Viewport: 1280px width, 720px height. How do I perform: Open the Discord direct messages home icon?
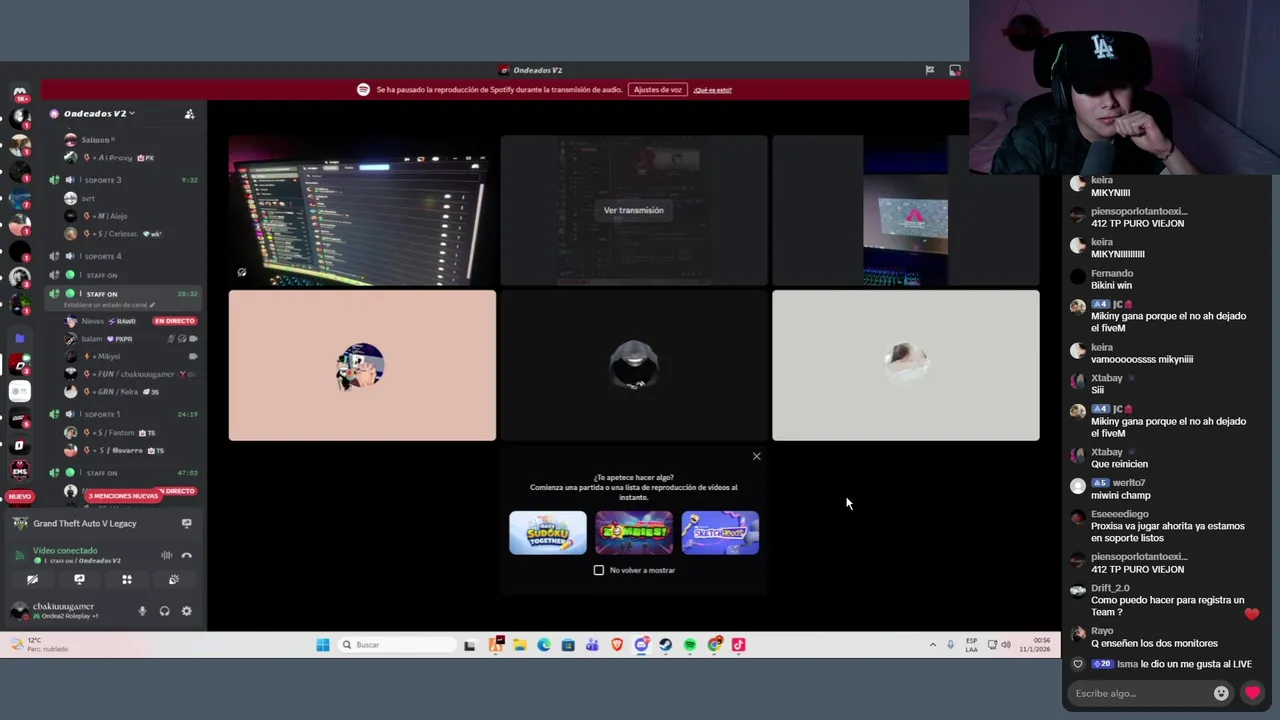(x=19, y=93)
